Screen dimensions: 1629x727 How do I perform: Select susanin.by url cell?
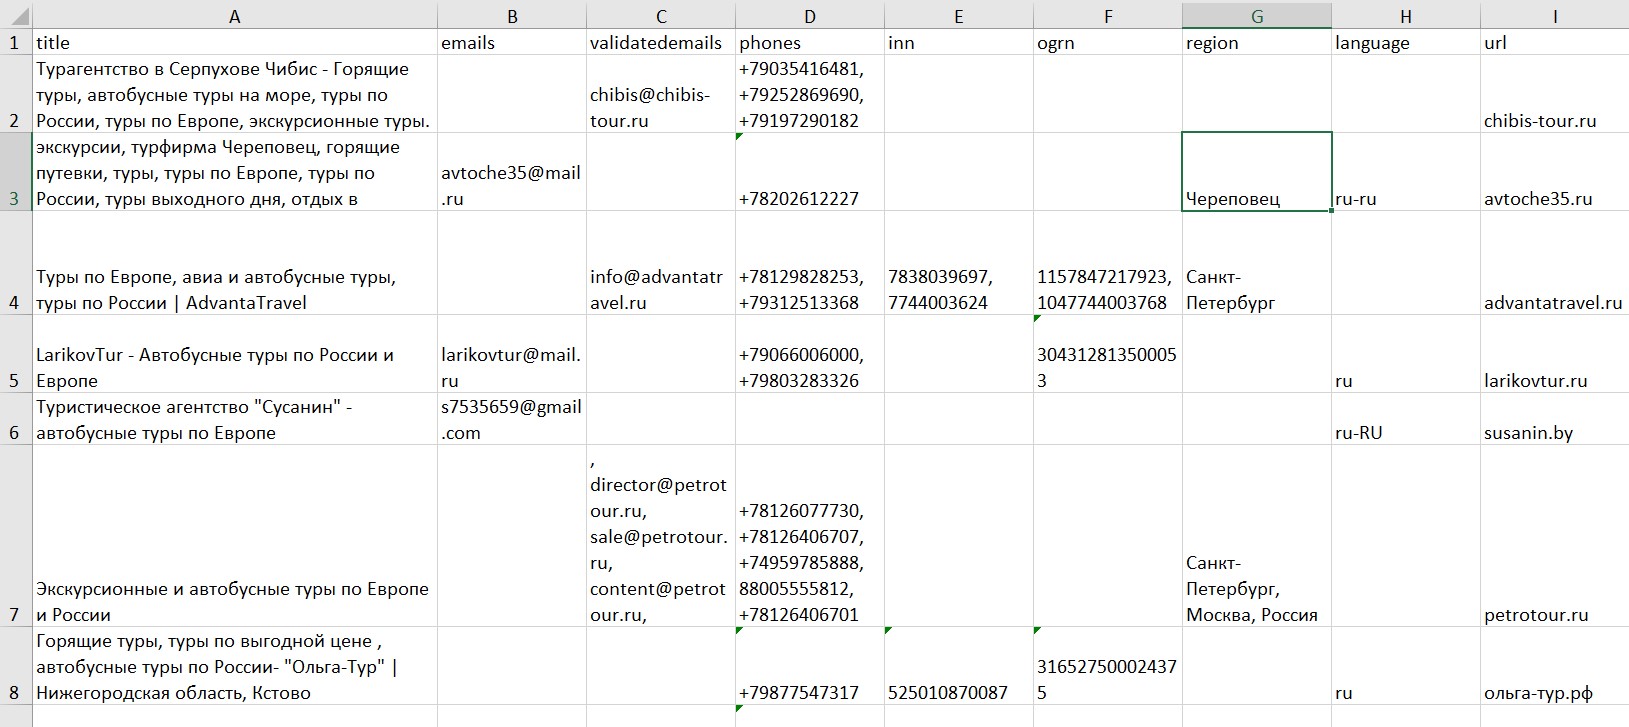point(1555,419)
